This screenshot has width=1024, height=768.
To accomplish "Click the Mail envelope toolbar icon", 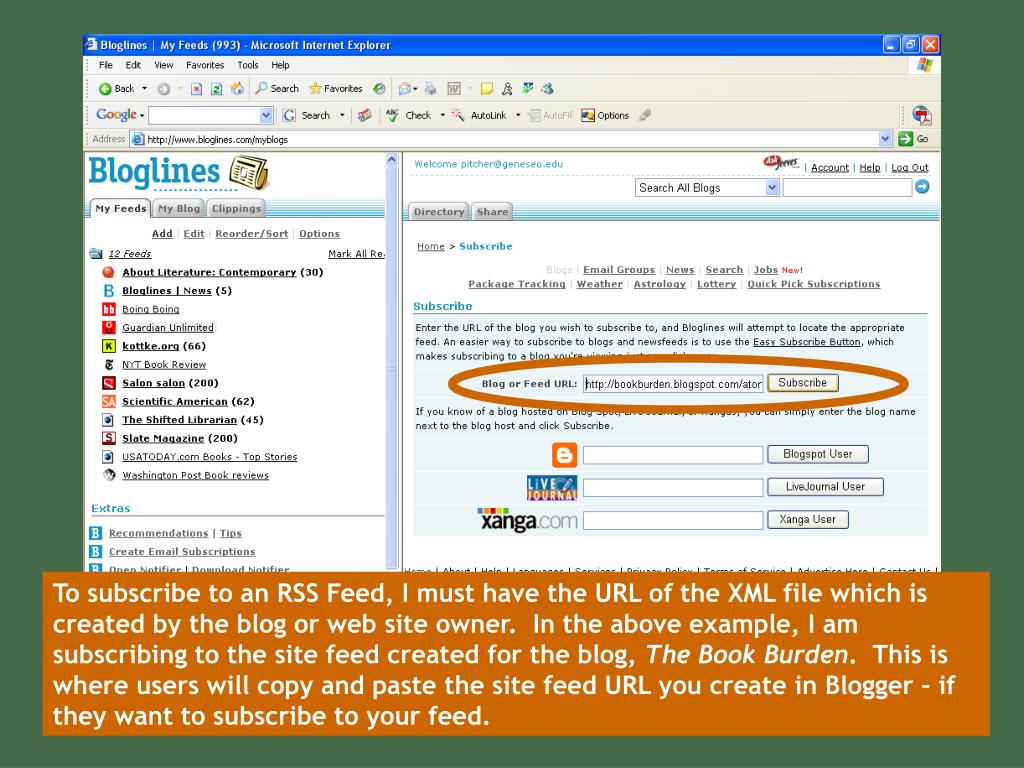I will 404,89.
